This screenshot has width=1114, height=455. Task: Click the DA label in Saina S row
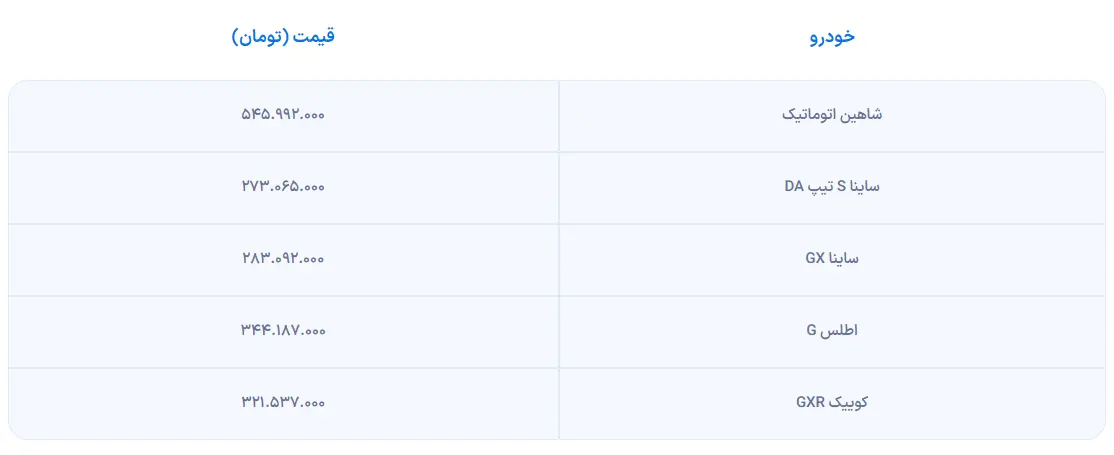pos(794,187)
